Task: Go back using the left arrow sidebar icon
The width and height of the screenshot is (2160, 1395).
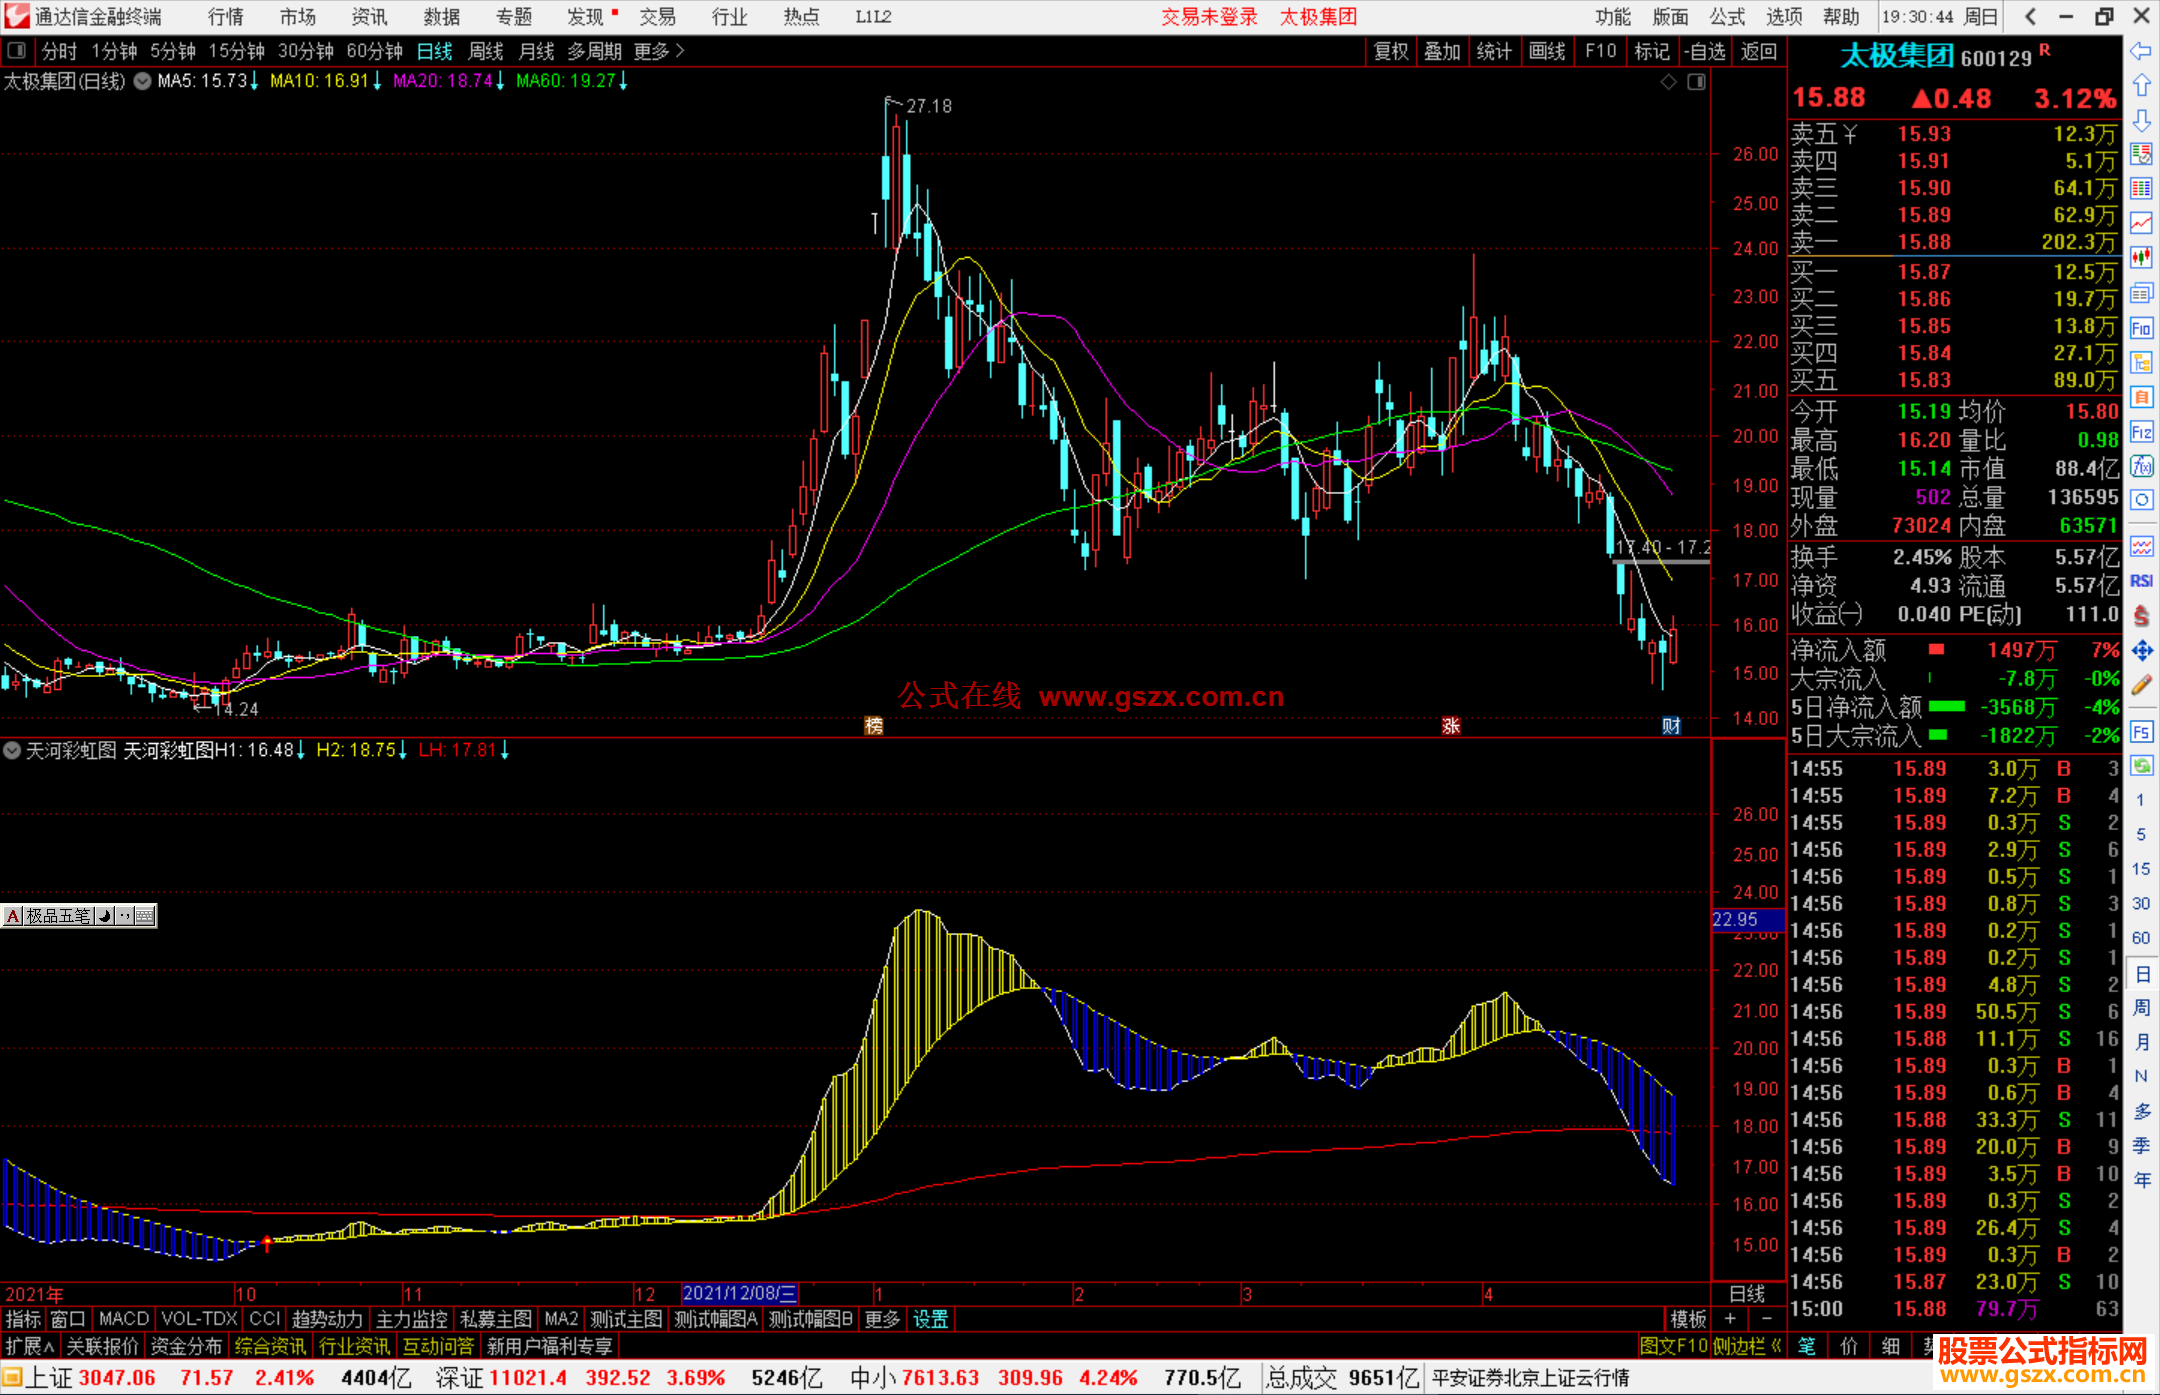Action: (2141, 51)
